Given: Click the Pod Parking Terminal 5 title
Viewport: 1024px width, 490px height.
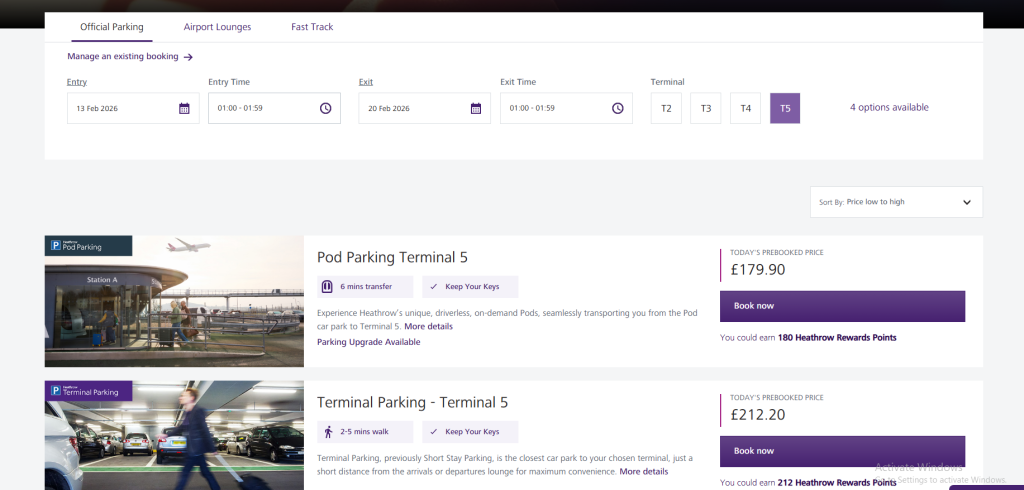Looking at the screenshot, I should point(392,257).
